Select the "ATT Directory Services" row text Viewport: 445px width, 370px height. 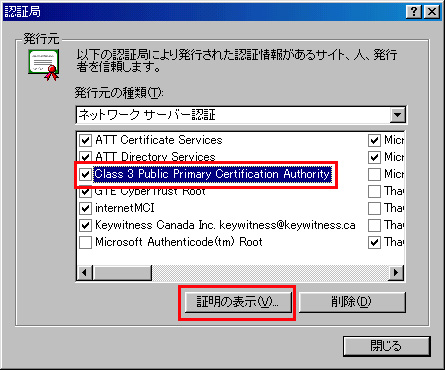[155, 157]
